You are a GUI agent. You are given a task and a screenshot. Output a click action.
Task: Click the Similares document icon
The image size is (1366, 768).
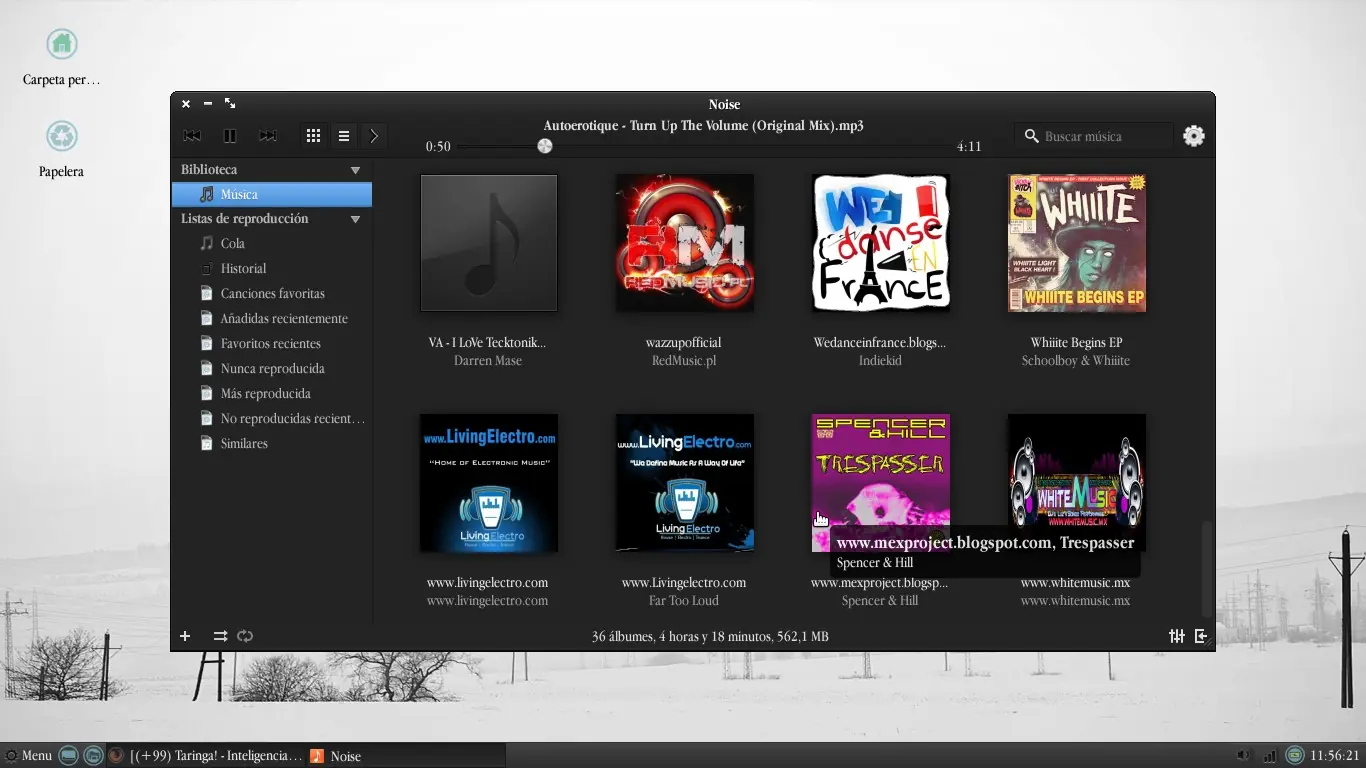coord(207,443)
